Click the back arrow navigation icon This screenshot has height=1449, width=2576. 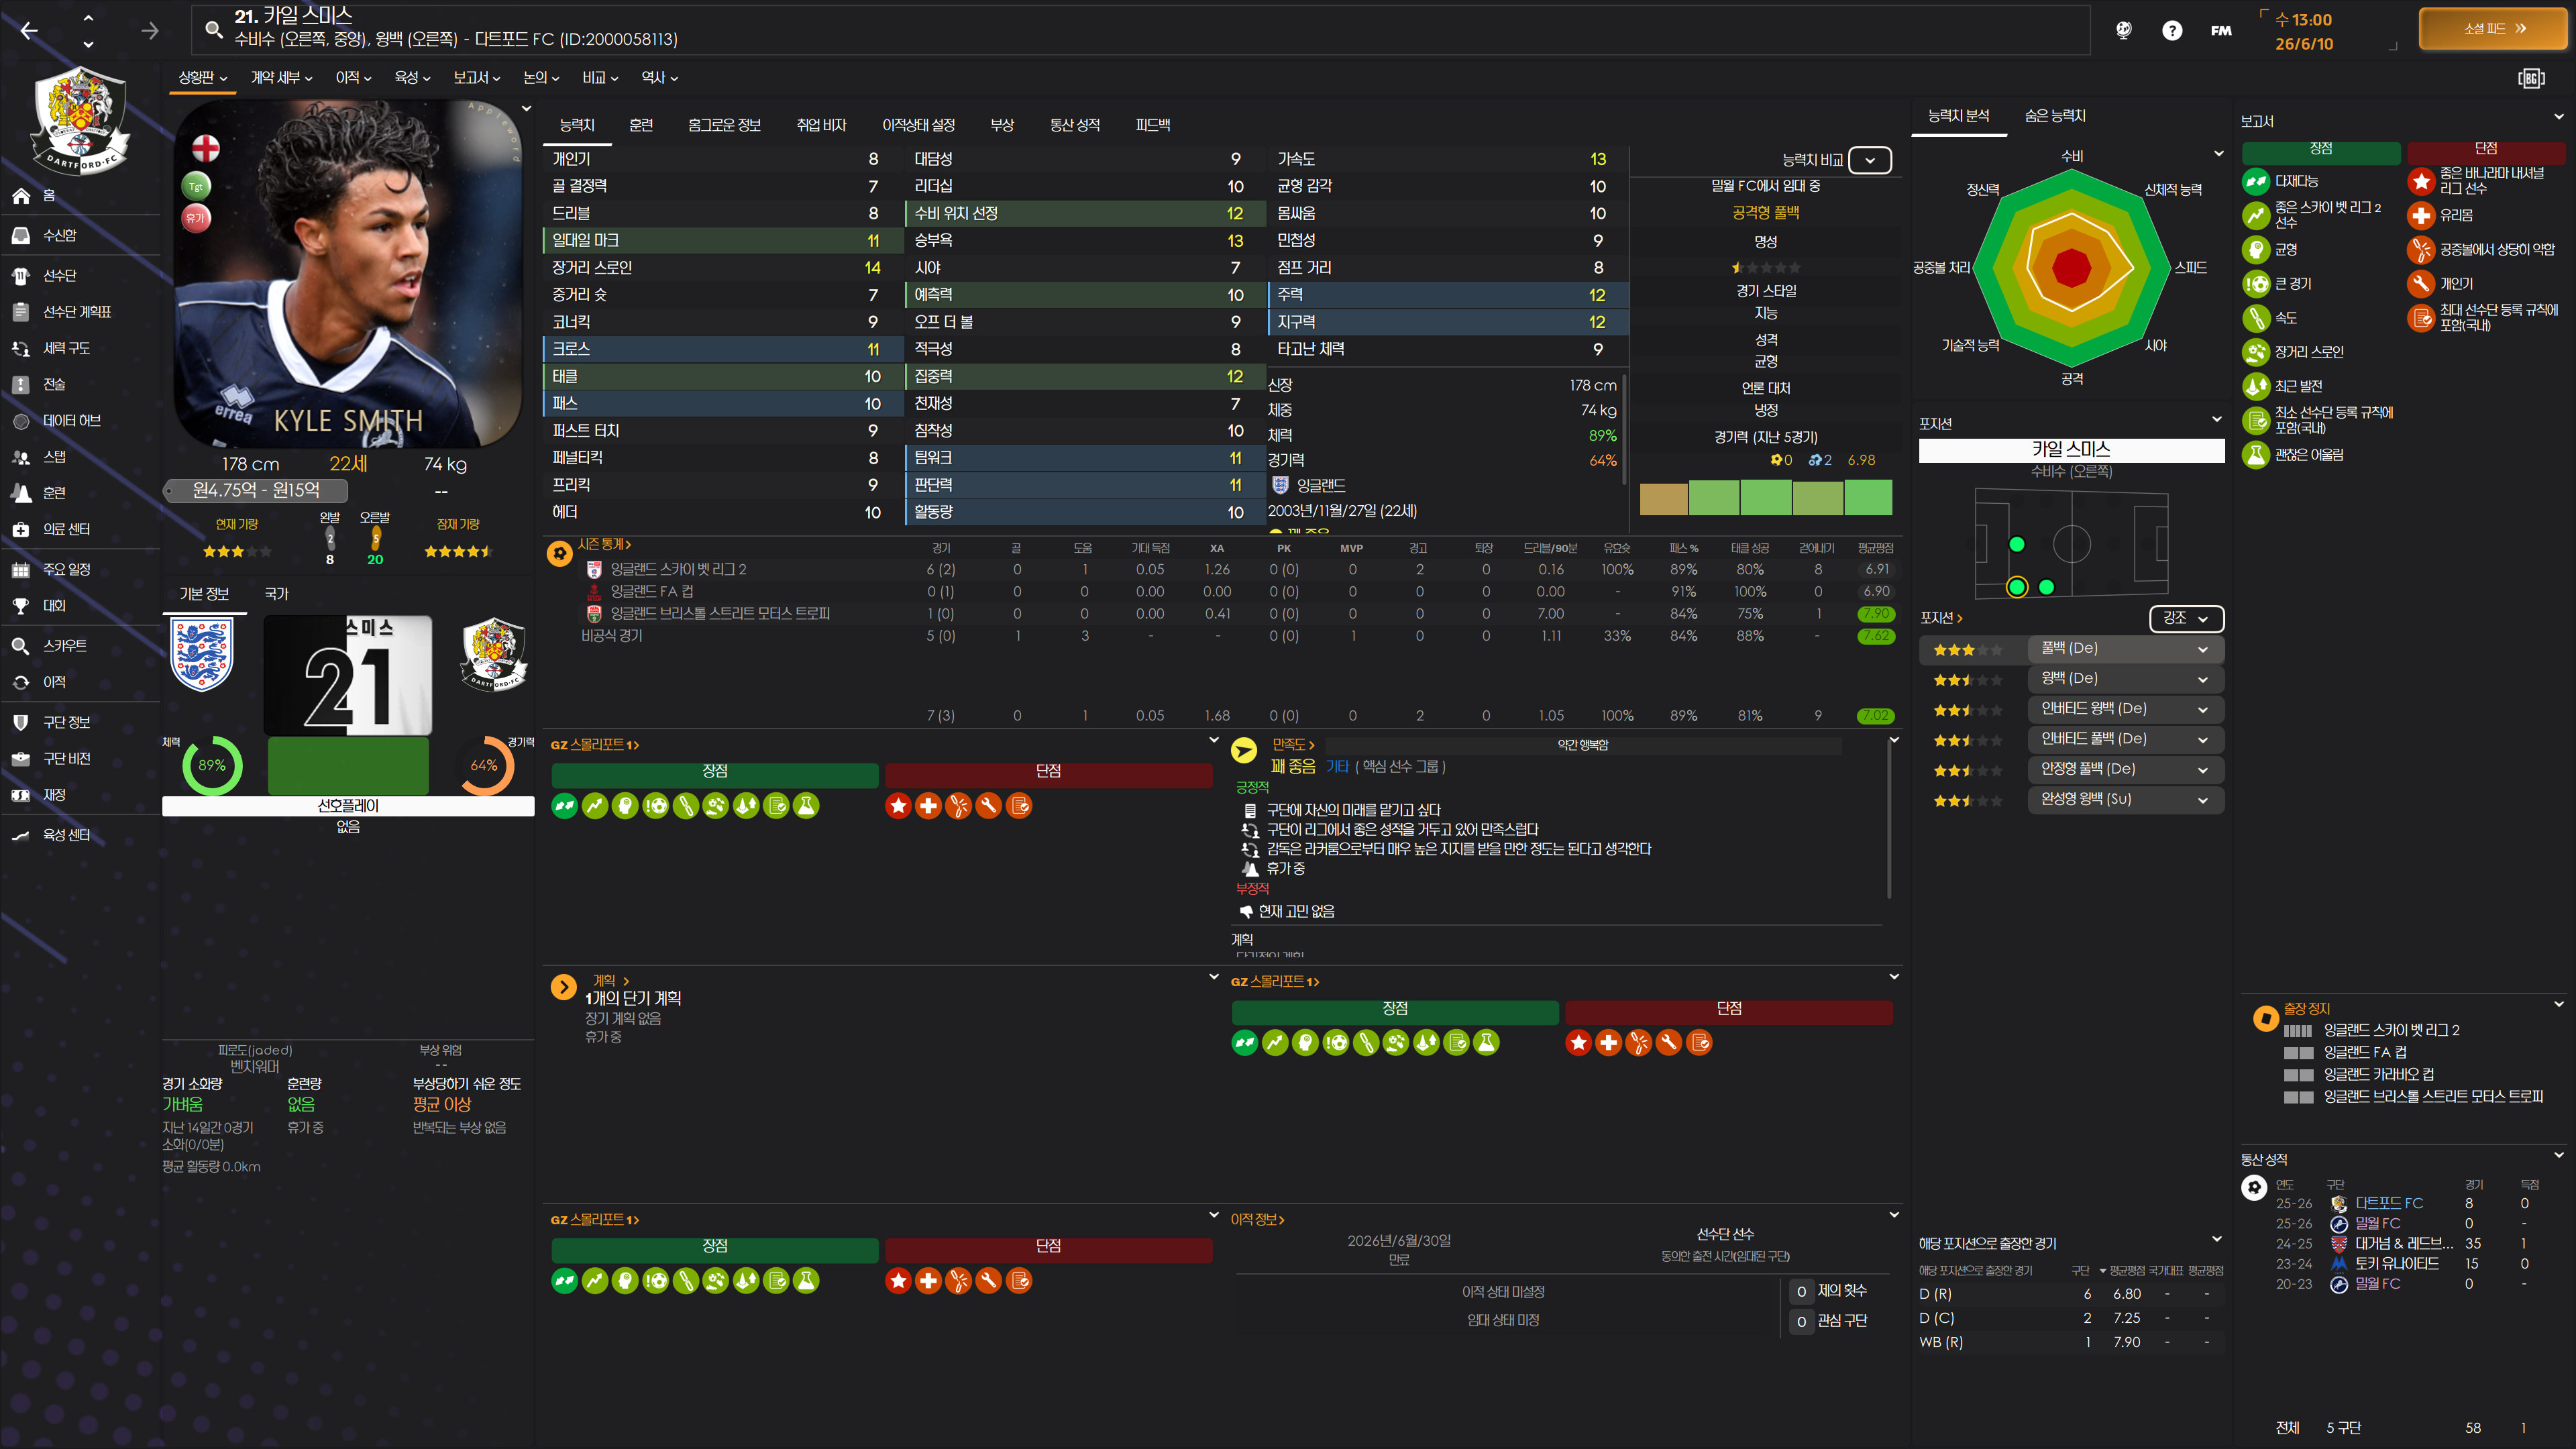29,31
